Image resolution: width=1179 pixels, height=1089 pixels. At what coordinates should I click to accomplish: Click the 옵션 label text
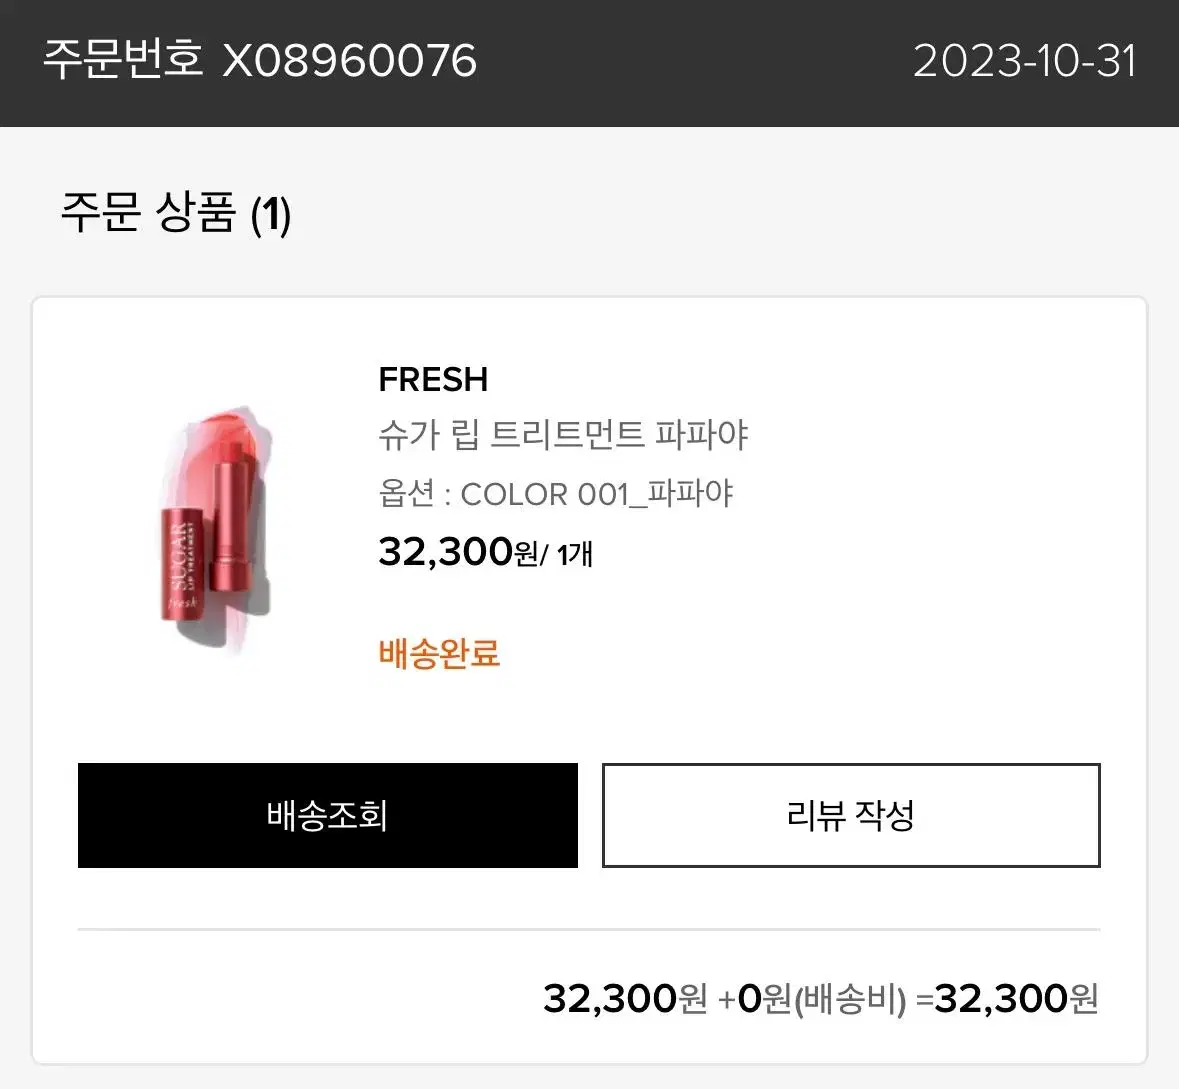(406, 492)
